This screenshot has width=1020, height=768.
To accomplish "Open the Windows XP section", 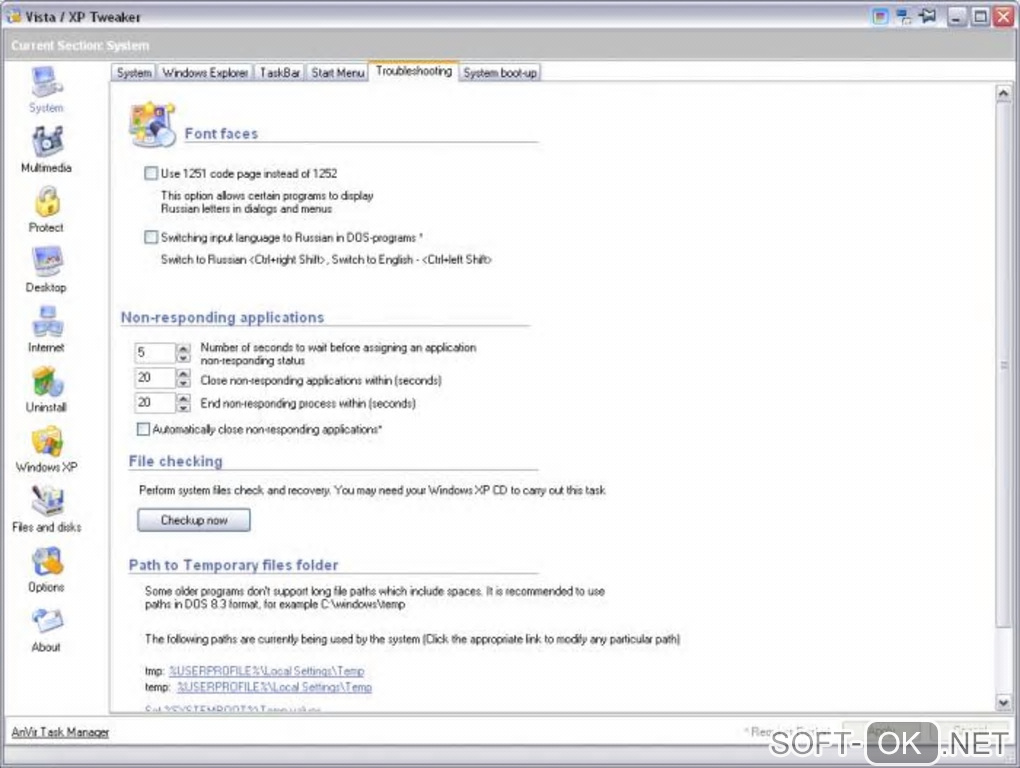I will [46, 449].
